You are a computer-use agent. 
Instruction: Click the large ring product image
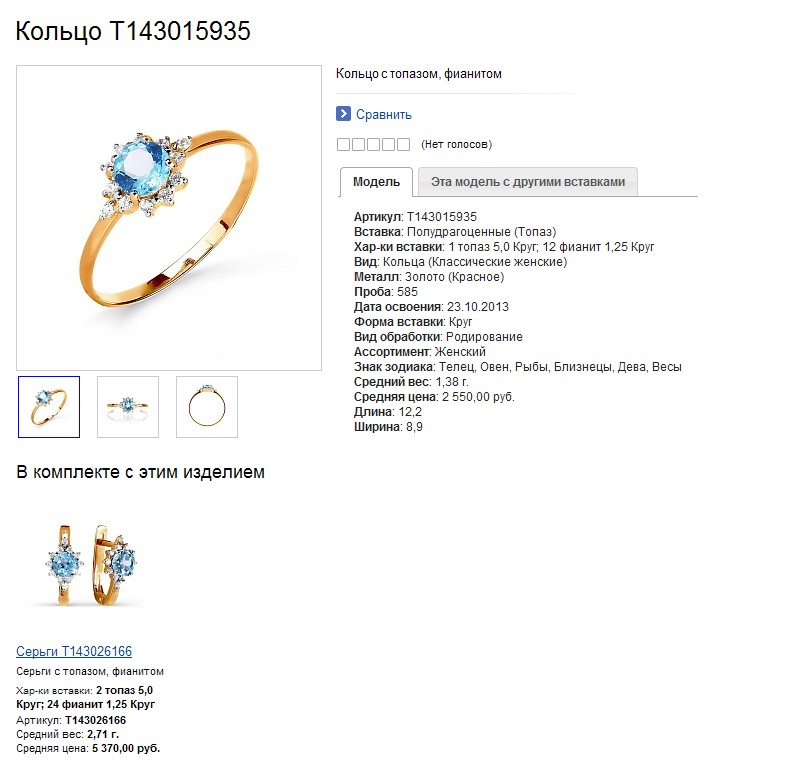point(169,218)
